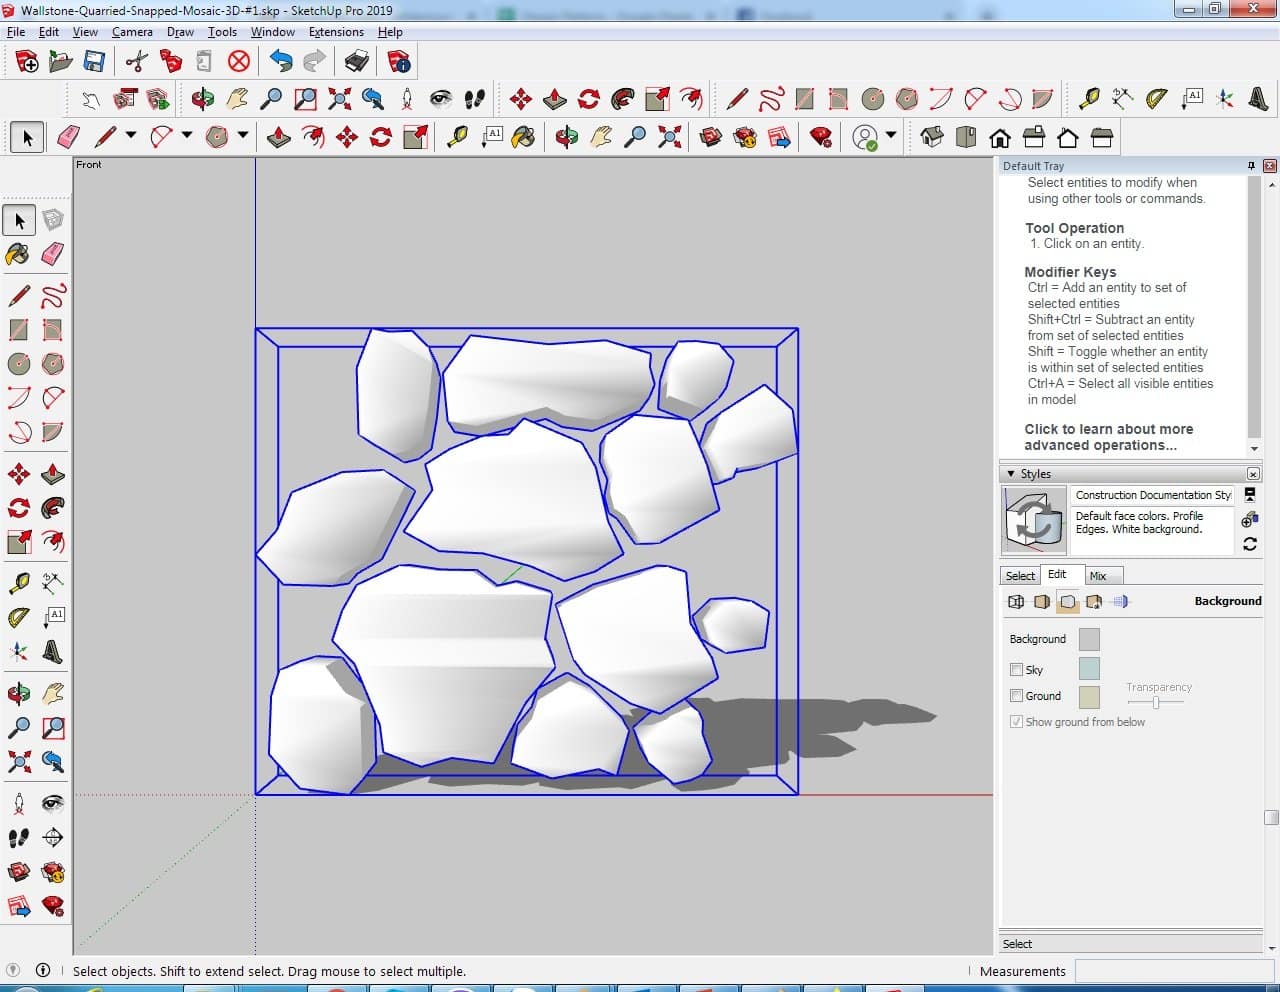Viewport: 1280px width, 992px height.
Task: Click the Print icon in top toolbar
Action: (357, 62)
